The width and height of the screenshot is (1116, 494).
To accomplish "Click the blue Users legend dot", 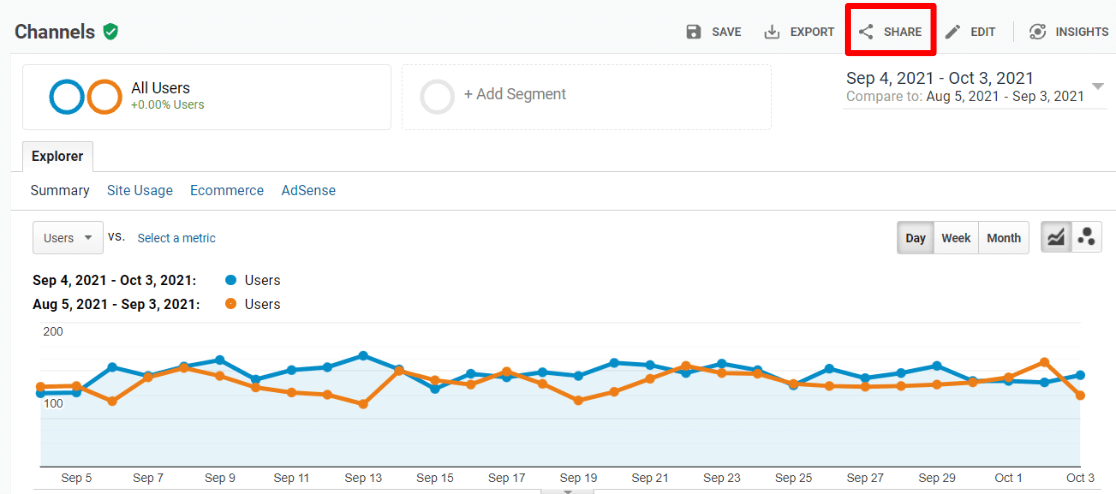I will point(230,280).
